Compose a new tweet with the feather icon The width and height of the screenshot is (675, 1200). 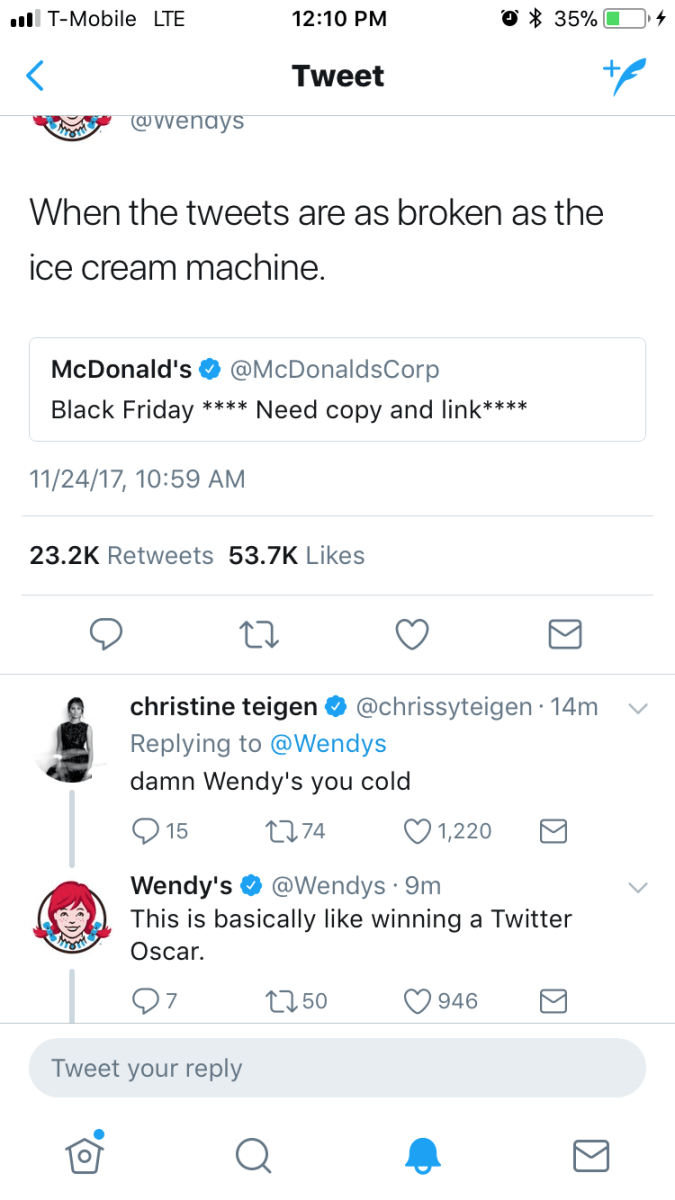click(x=625, y=75)
